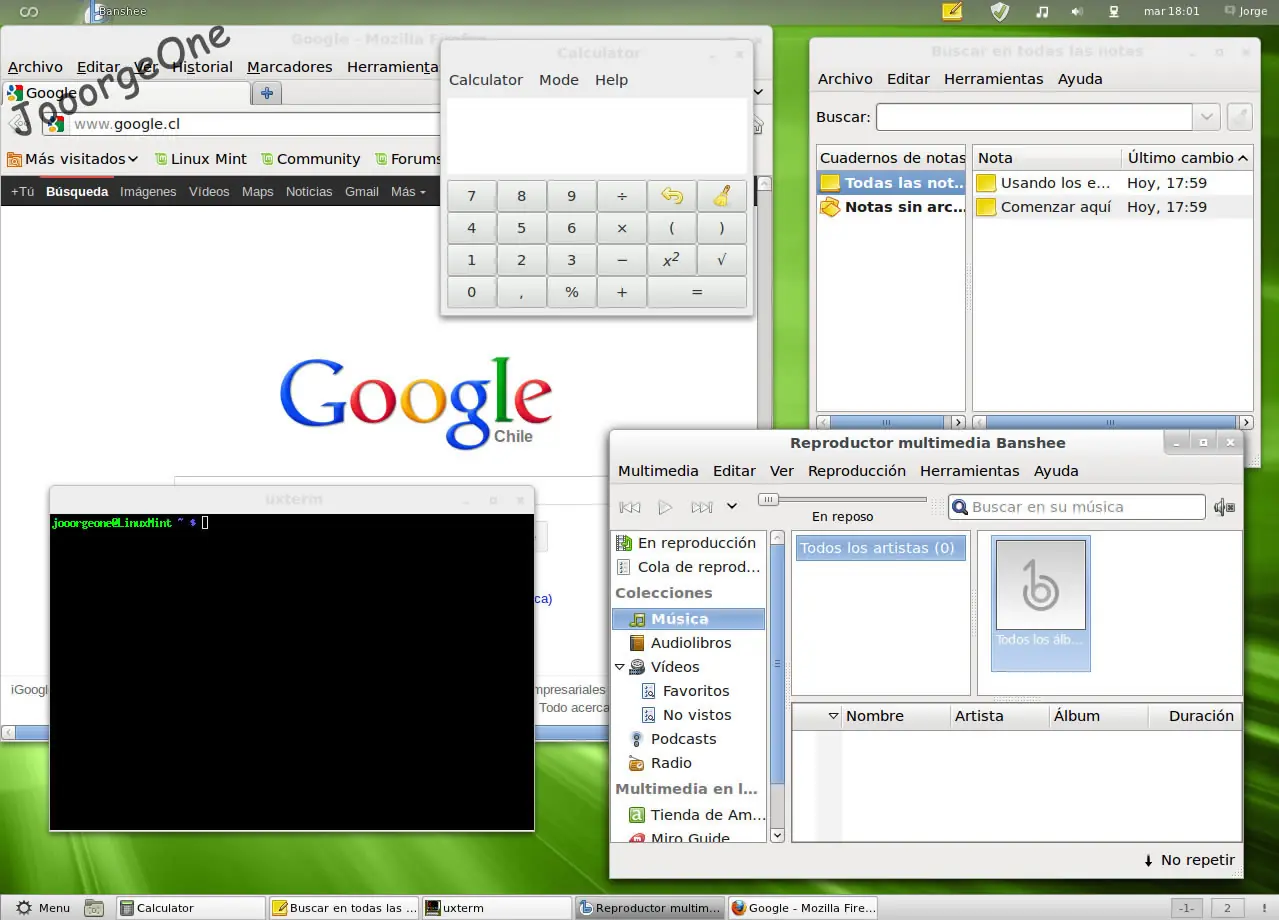Open the Mode menu in Calculator

[559, 80]
